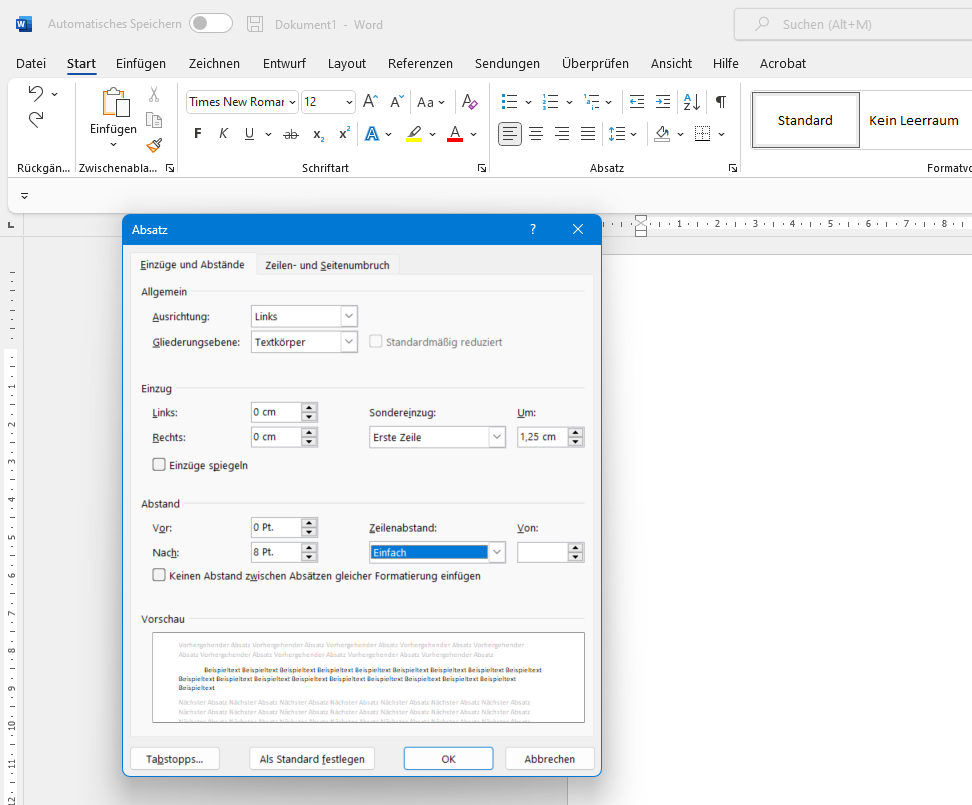This screenshot has height=805, width=972.
Task: Open Sondereinzug dropdown
Action: point(497,437)
